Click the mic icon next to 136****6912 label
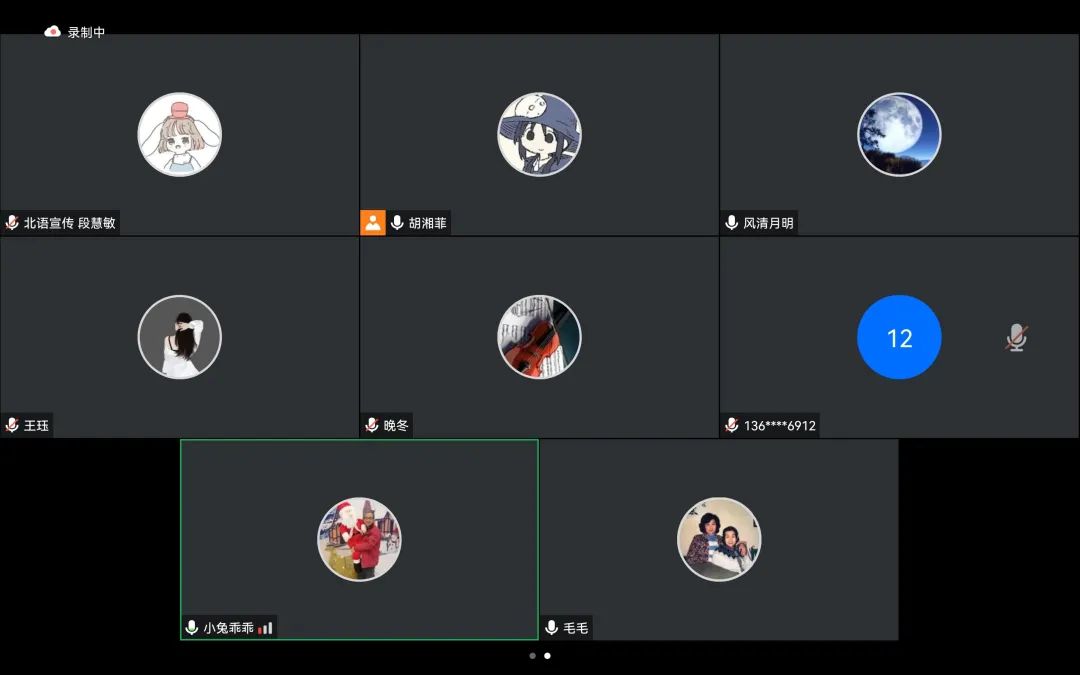This screenshot has width=1080, height=675. [x=732, y=425]
